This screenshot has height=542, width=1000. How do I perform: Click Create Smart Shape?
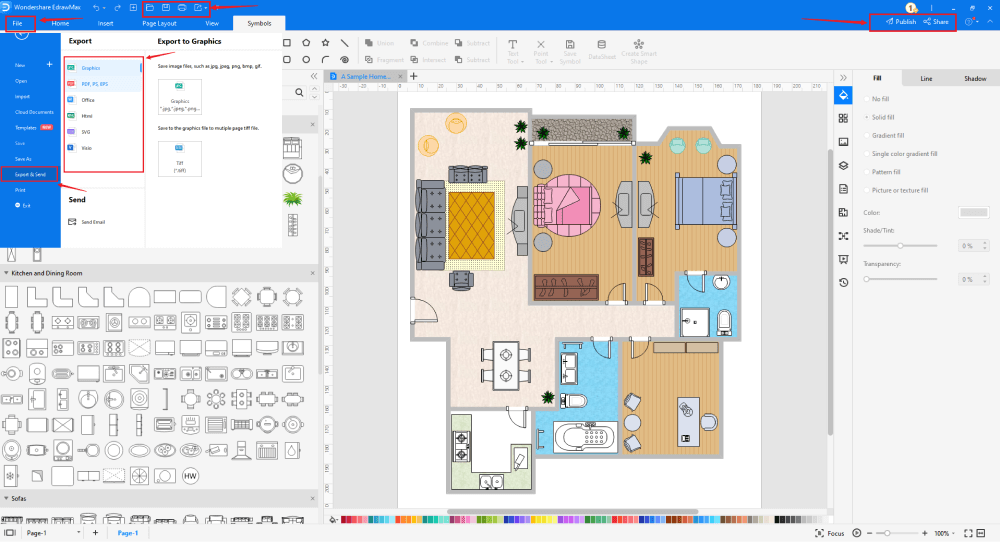coord(638,52)
